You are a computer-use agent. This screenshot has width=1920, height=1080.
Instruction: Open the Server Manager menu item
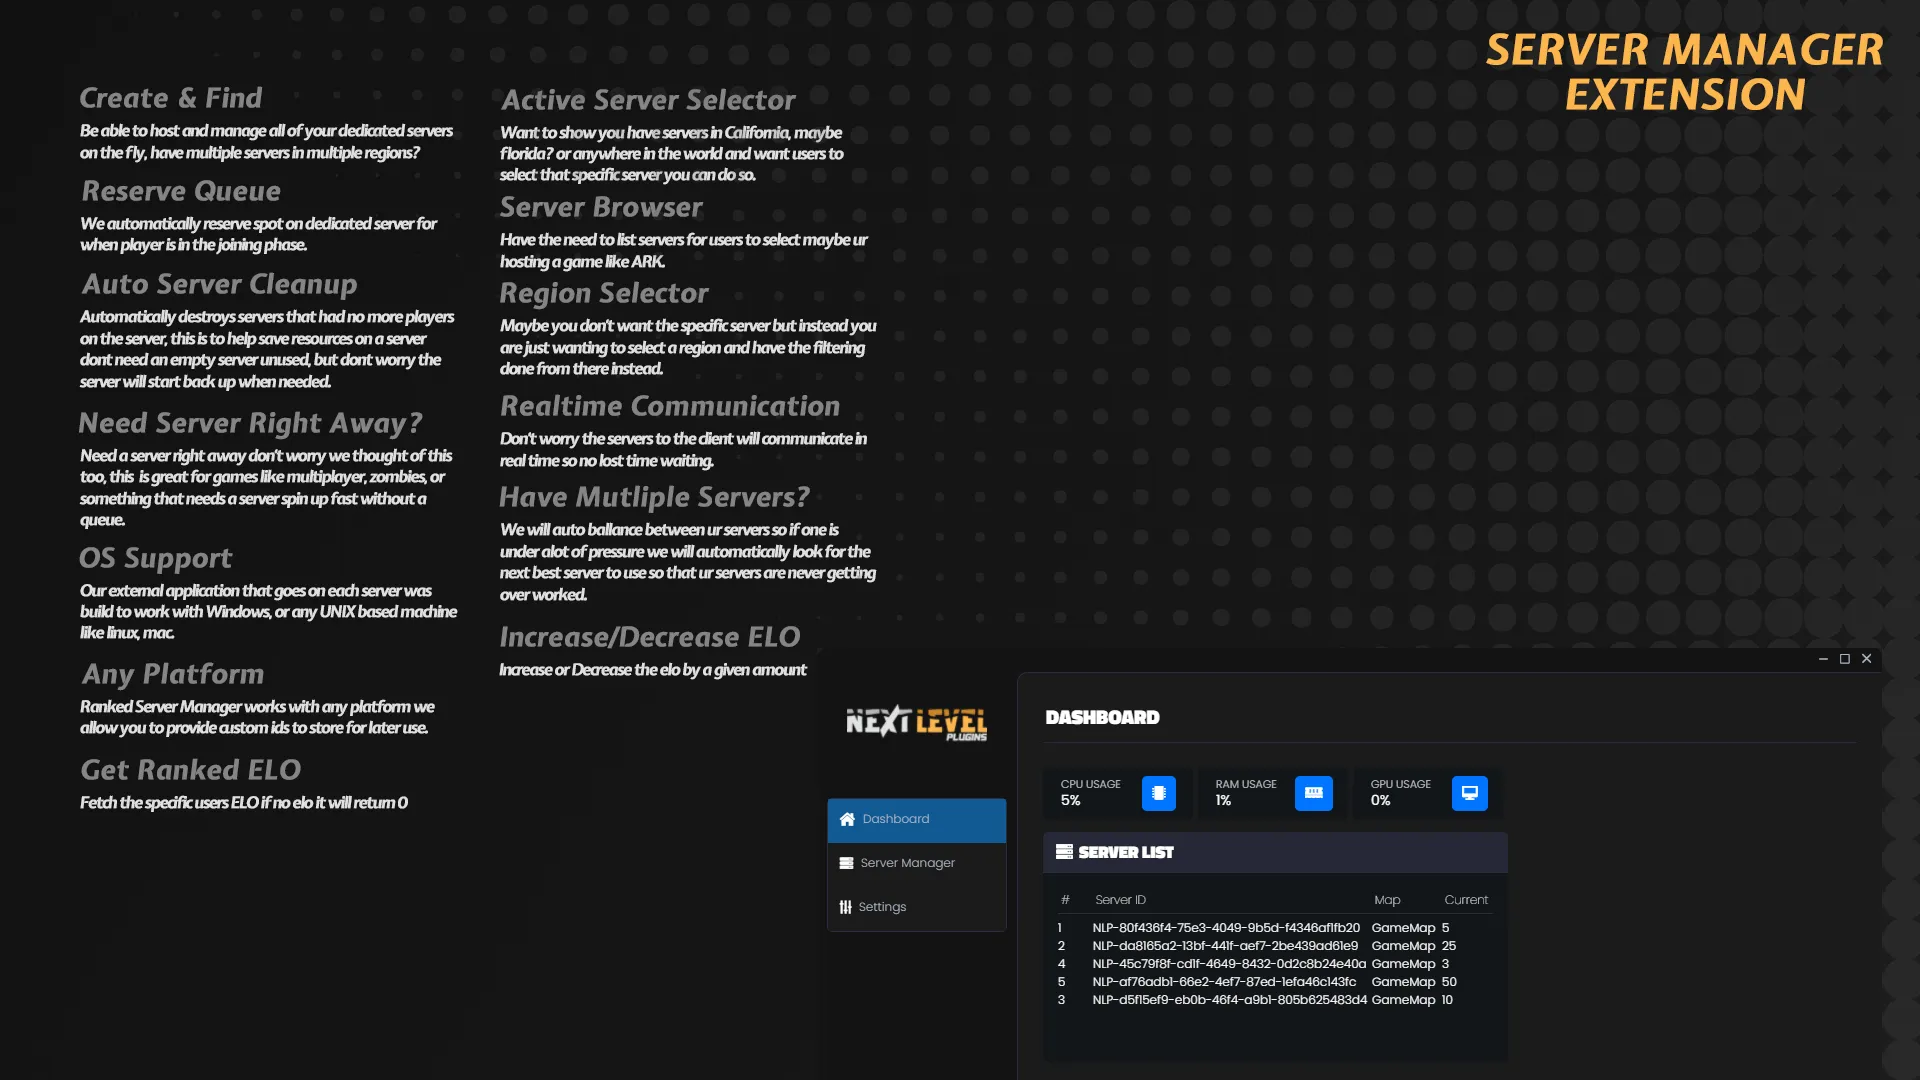[907, 863]
